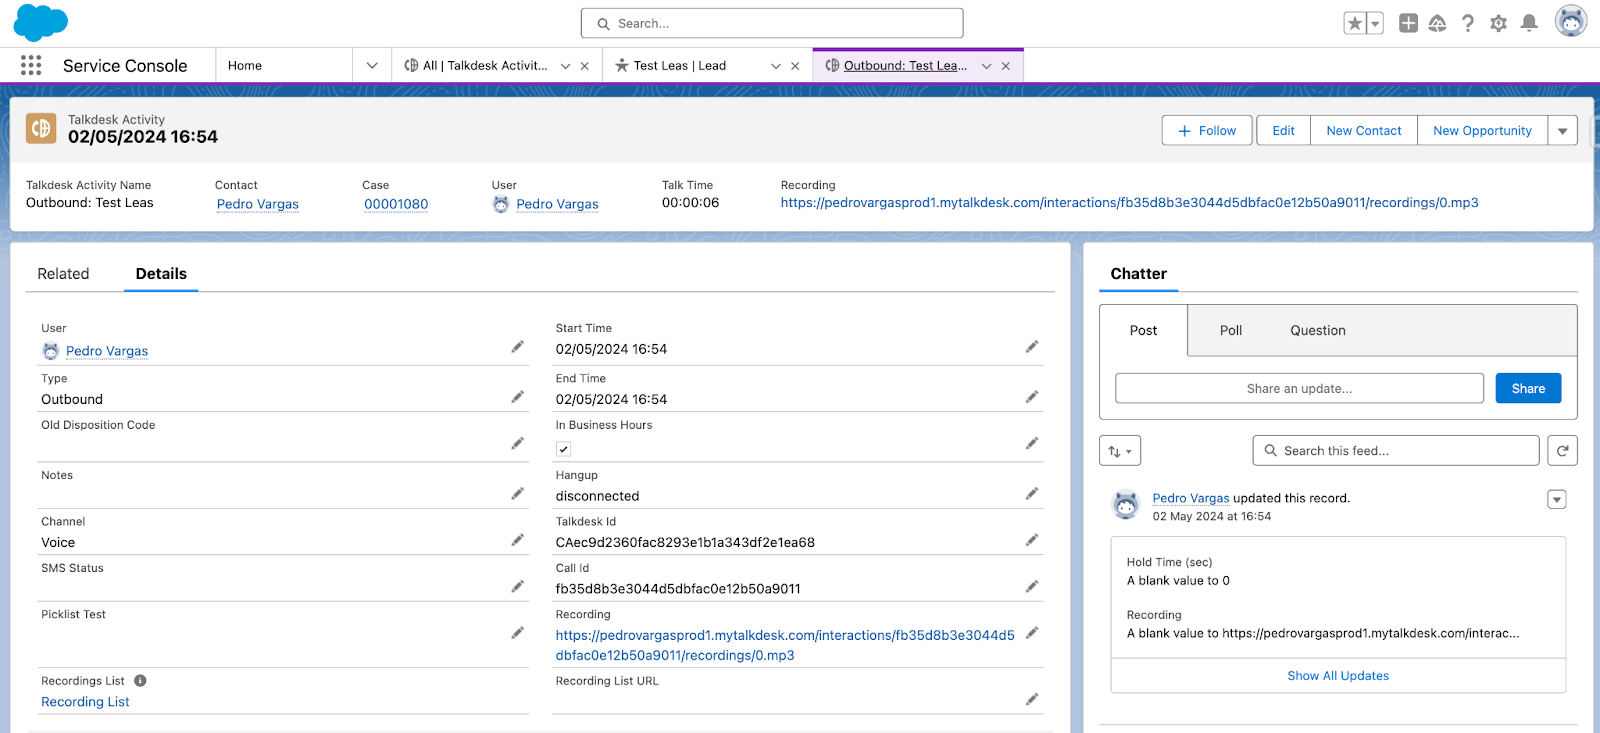Expand more actions dropdown beside New Opportunity
This screenshot has width=1600, height=733.
(1563, 130)
